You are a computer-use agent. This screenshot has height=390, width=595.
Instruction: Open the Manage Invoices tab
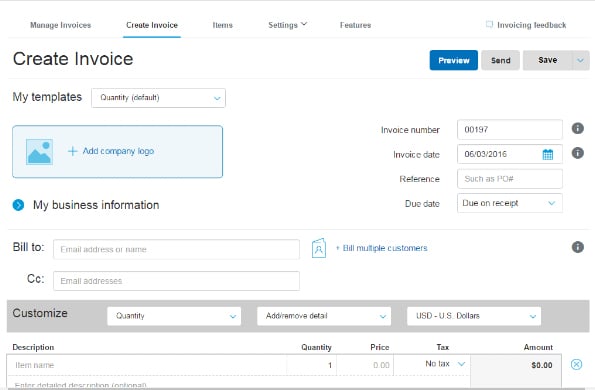(61, 25)
